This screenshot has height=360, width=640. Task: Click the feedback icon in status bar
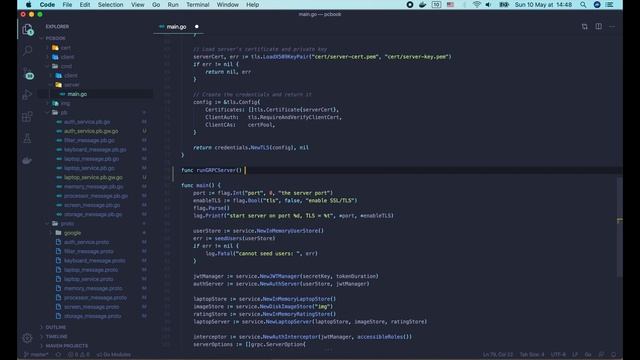601,354
